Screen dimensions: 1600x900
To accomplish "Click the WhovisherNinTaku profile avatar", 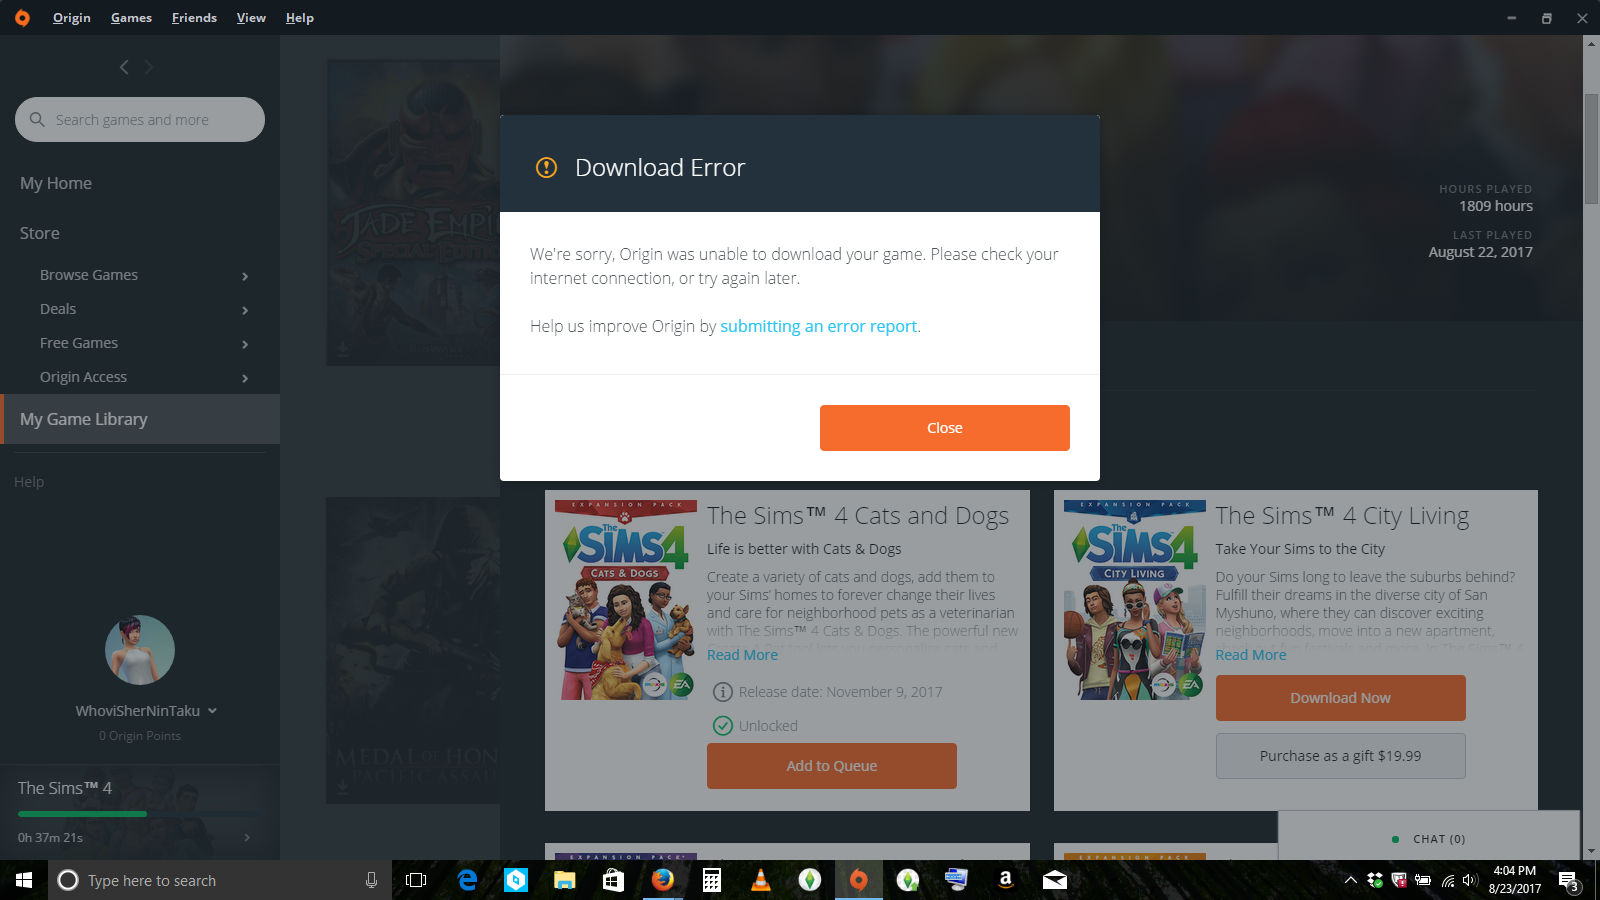I will click(x=140, y=650).
